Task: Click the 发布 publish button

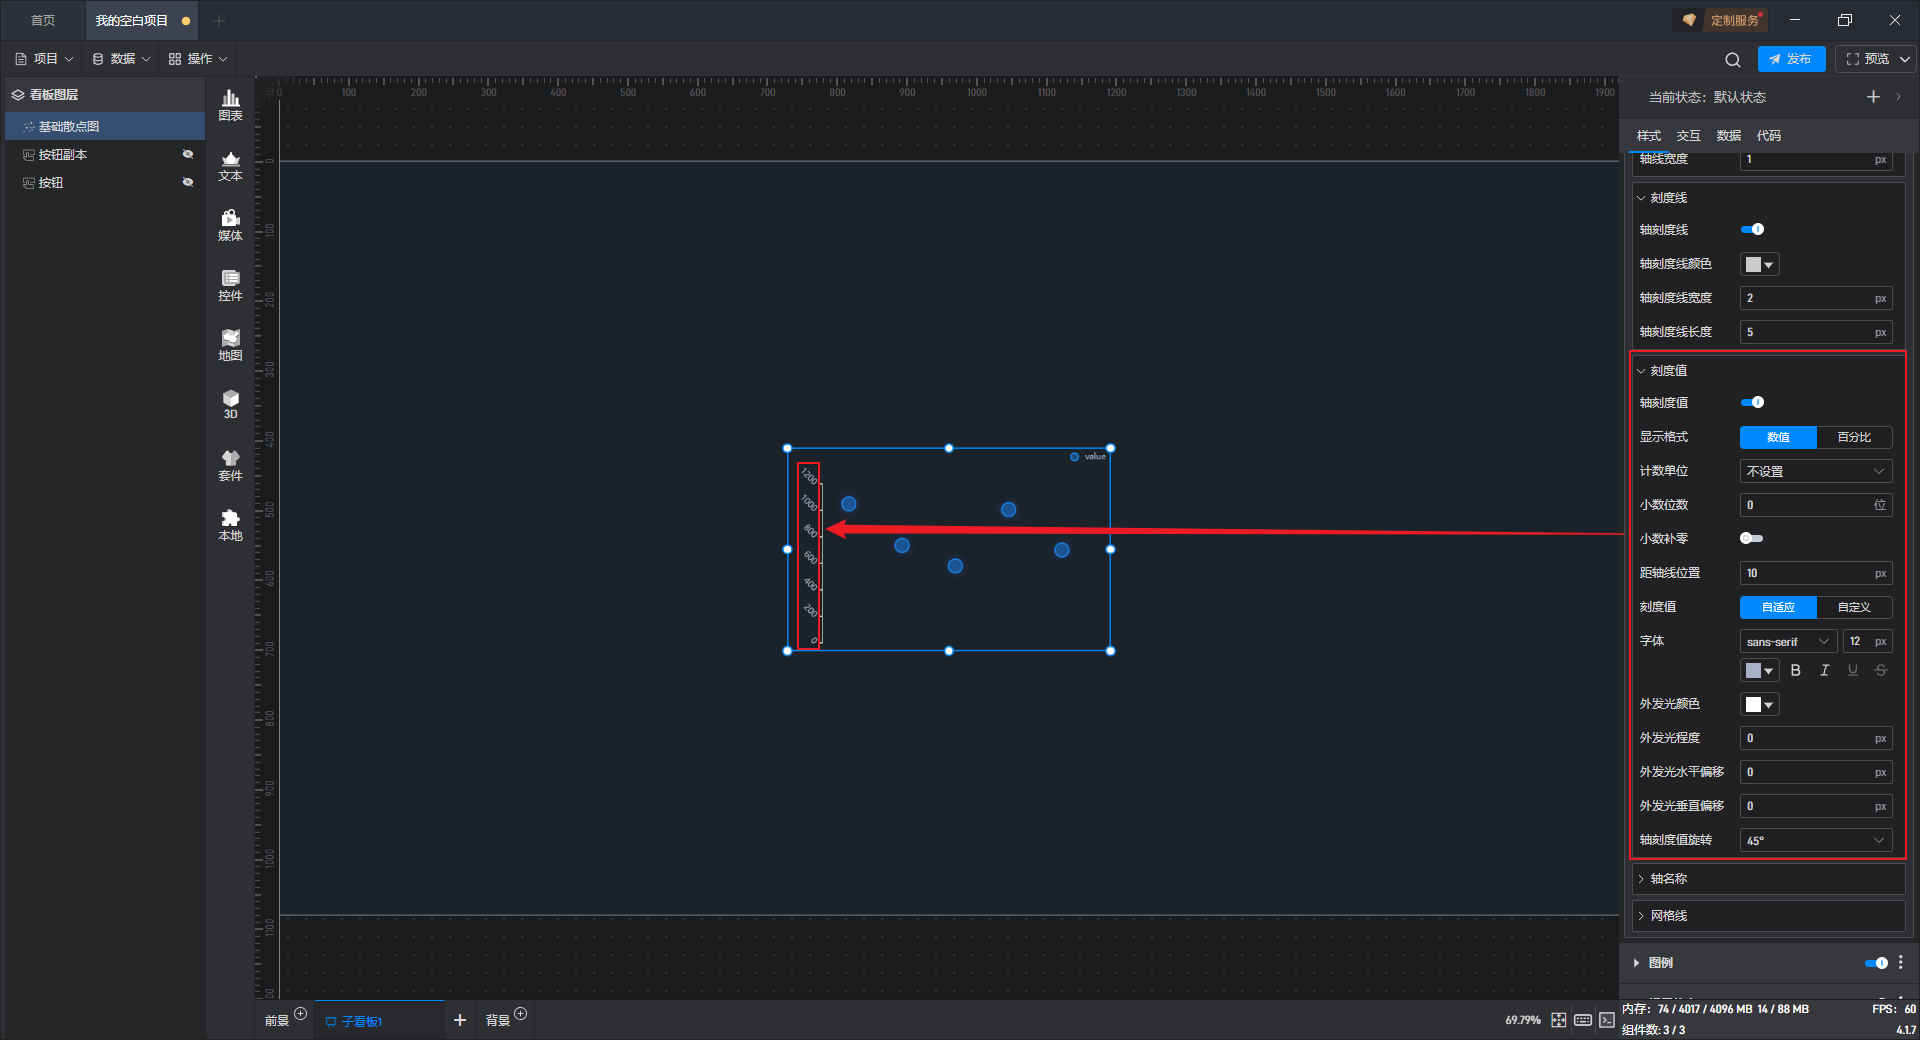Action: [x=1791, y=59]
